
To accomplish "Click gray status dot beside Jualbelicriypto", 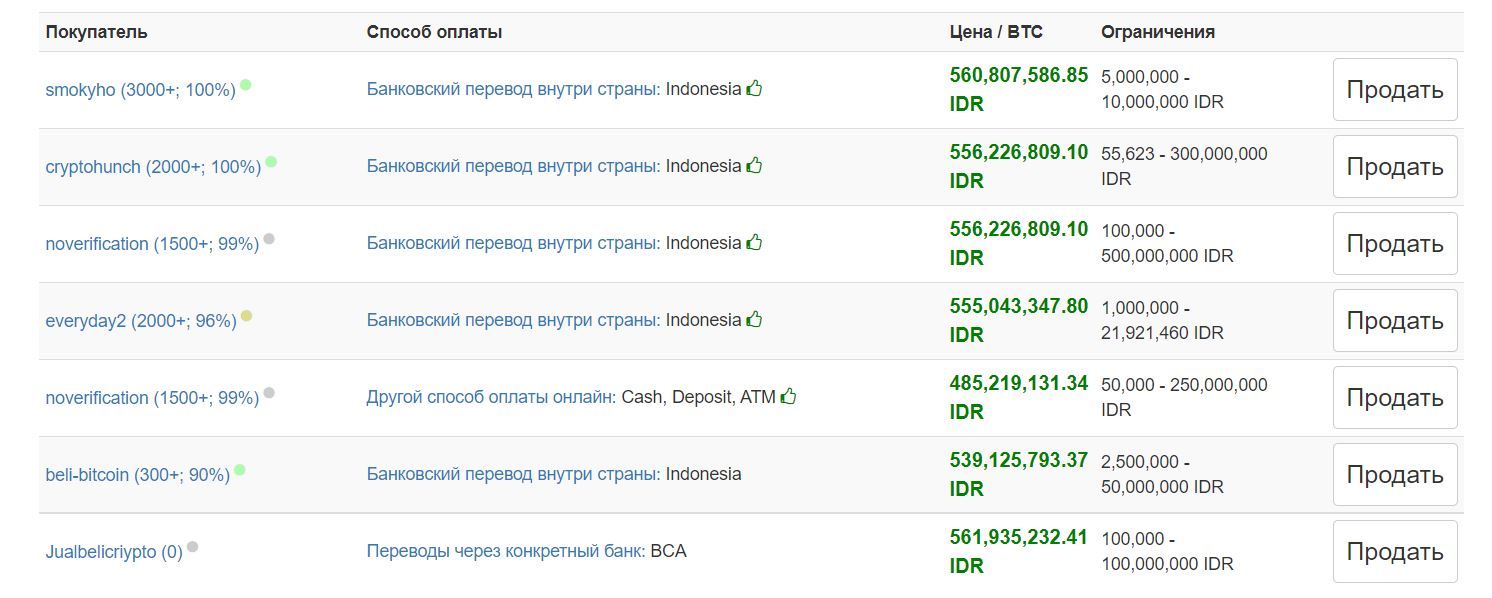I will pyautogui.click(x=193, y=547).
